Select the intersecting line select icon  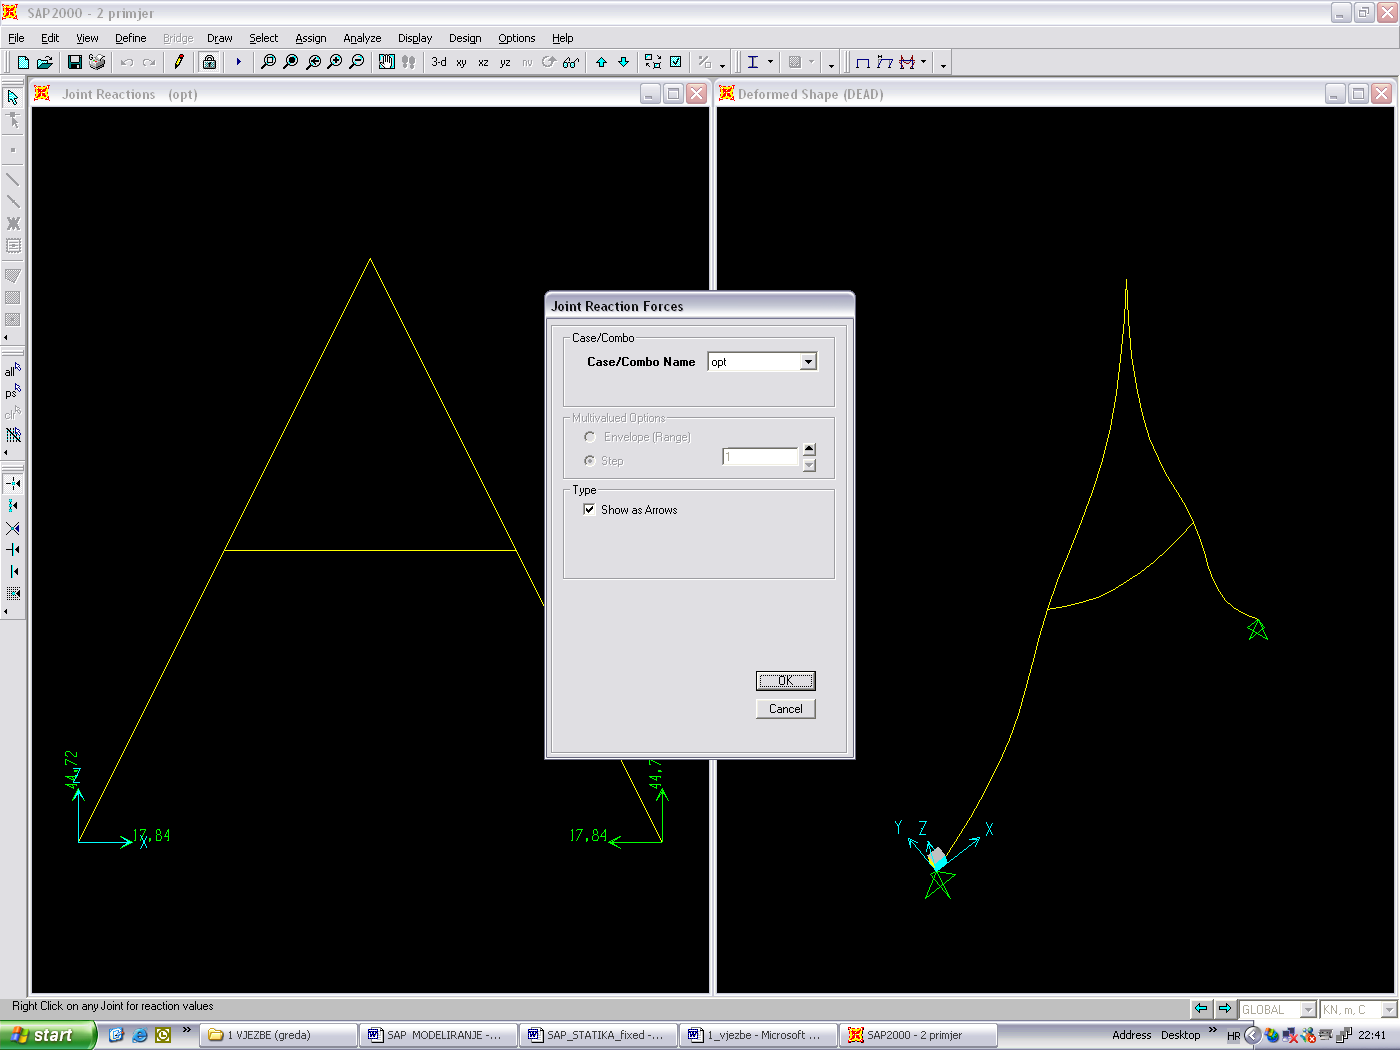click(x=13, y=435)
